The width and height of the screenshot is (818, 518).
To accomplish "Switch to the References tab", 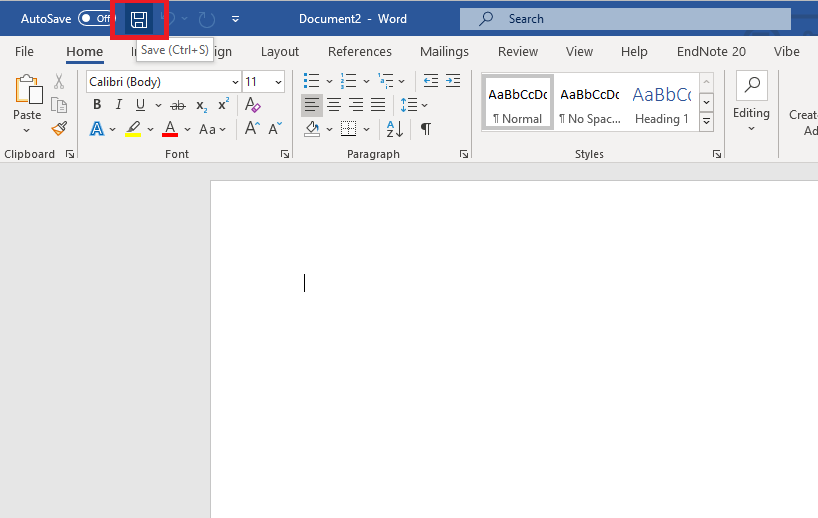I will coord(360,51).
